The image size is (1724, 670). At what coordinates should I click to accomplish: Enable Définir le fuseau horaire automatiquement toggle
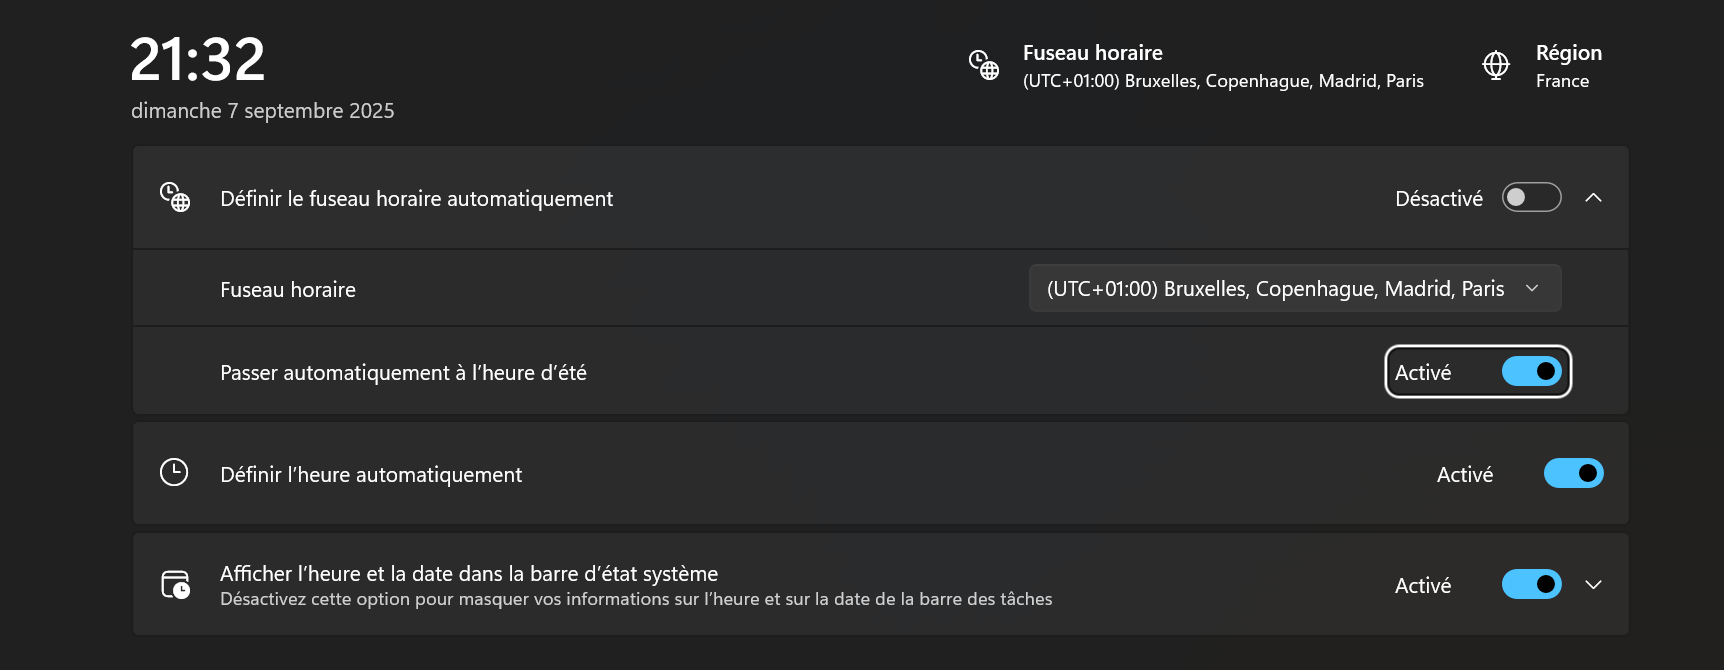click(1531, 197)
